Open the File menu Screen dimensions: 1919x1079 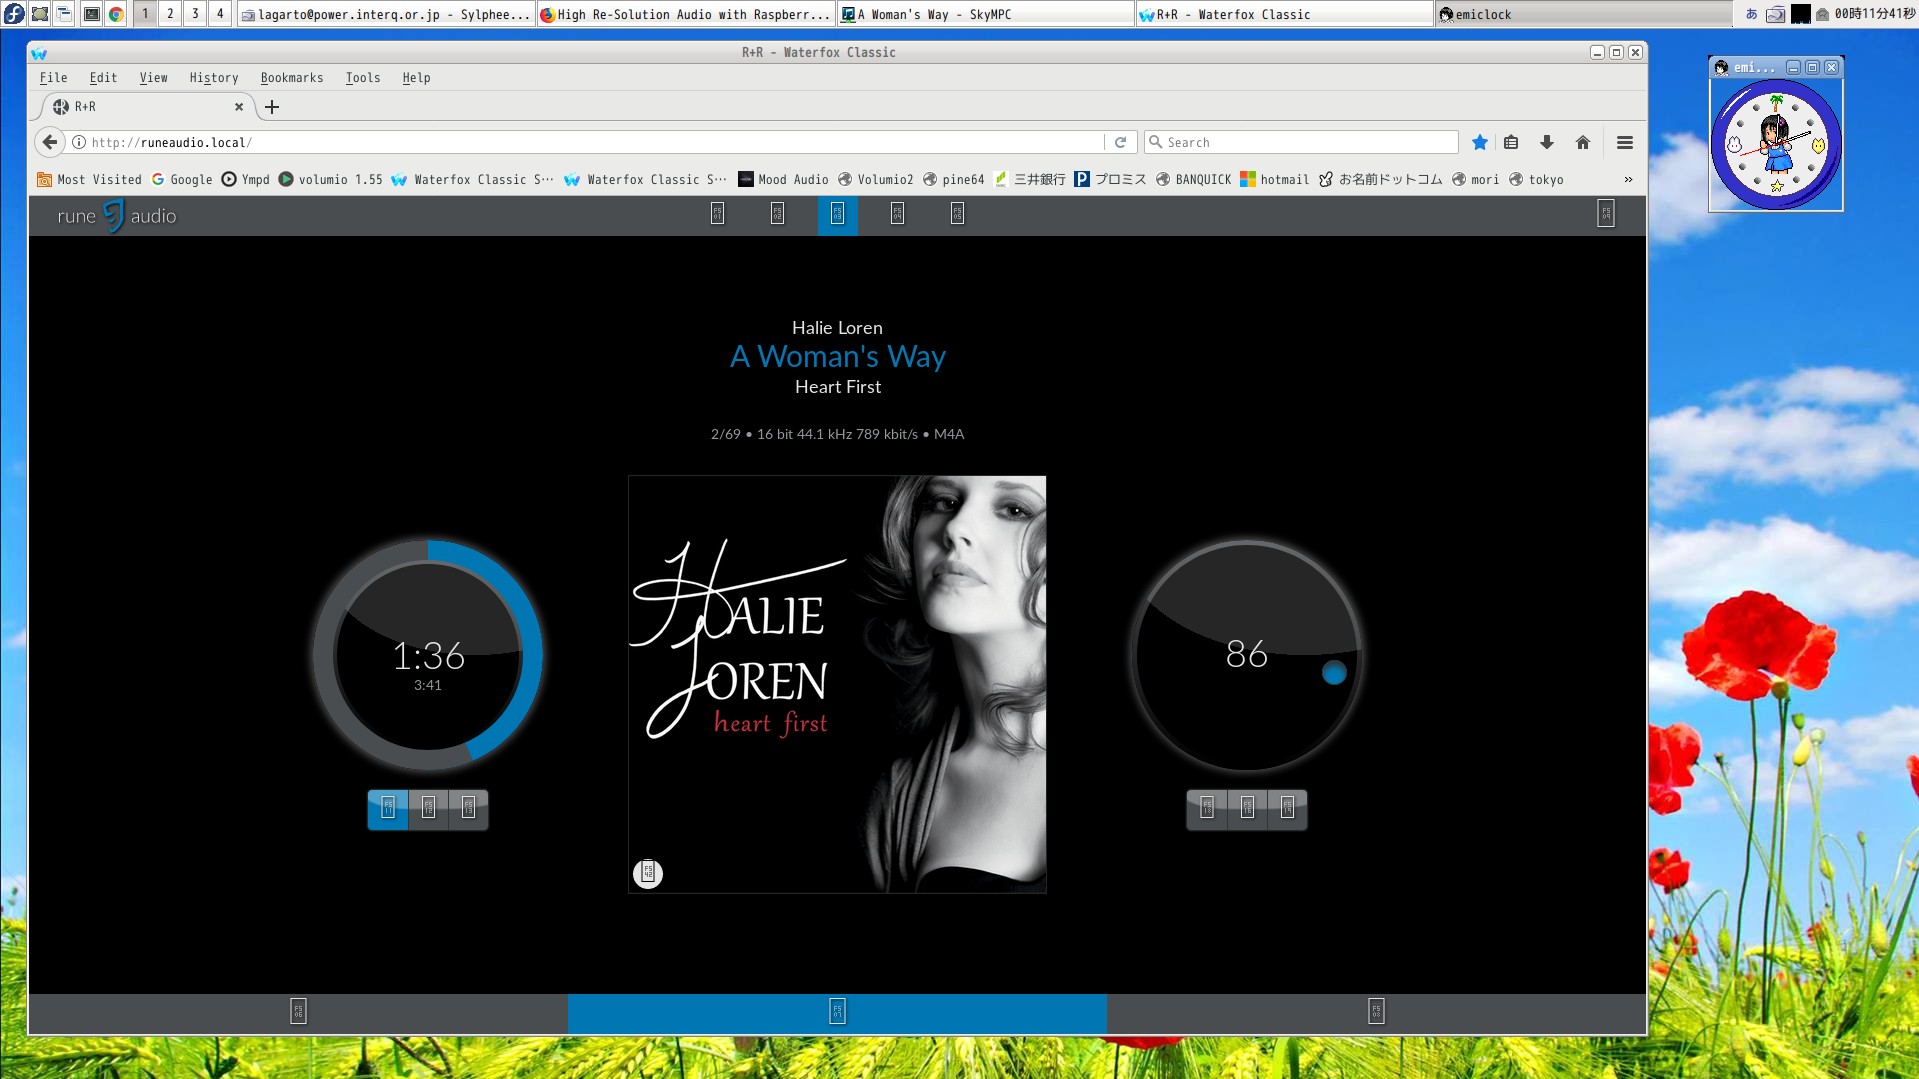pos(54,78)
